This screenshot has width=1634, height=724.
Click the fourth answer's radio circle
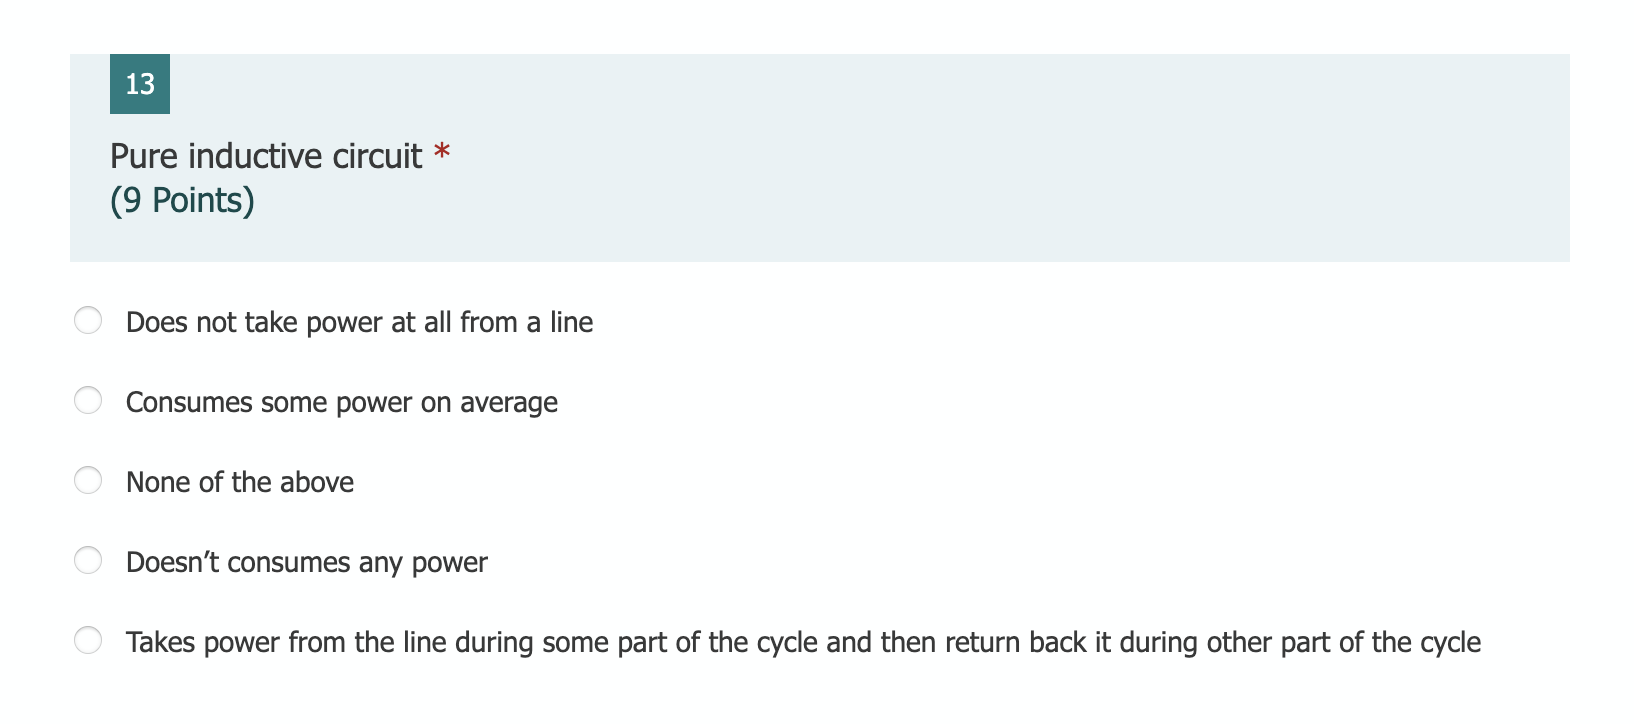tap(88, 560)
